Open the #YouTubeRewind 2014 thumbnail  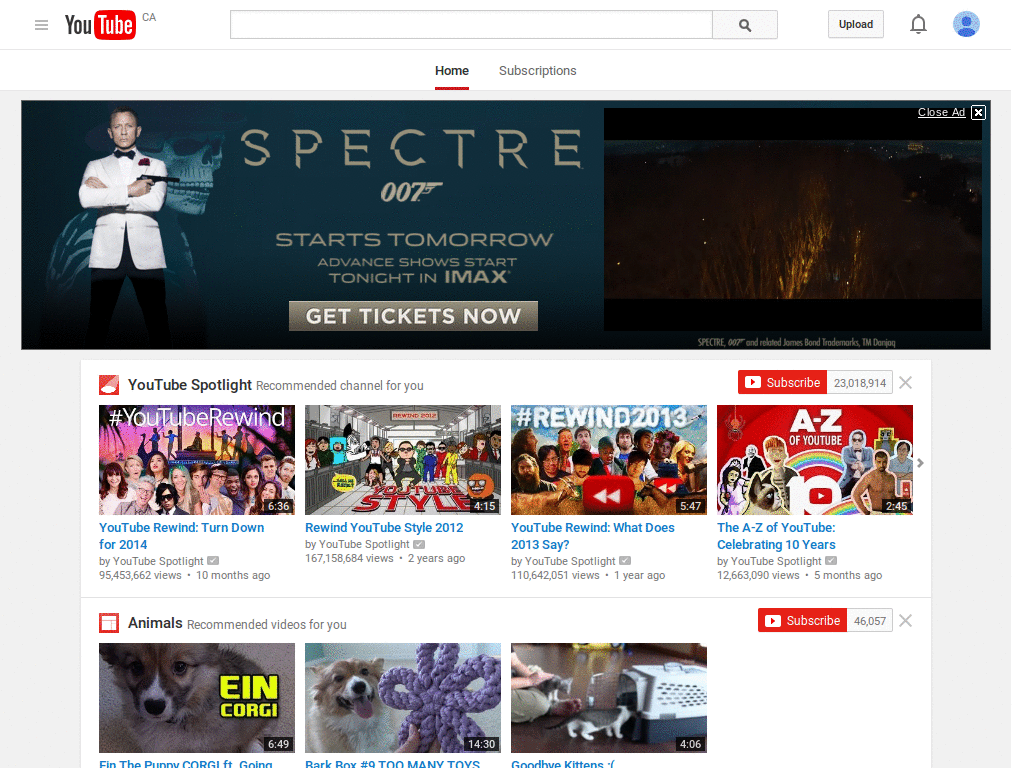pos(197,460)
